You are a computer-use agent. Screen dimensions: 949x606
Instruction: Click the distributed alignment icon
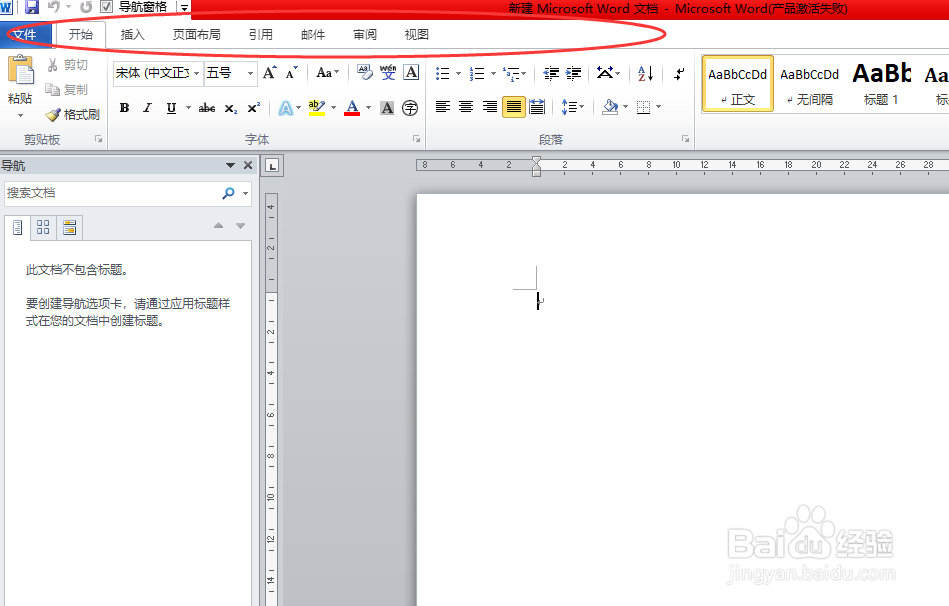537,107
